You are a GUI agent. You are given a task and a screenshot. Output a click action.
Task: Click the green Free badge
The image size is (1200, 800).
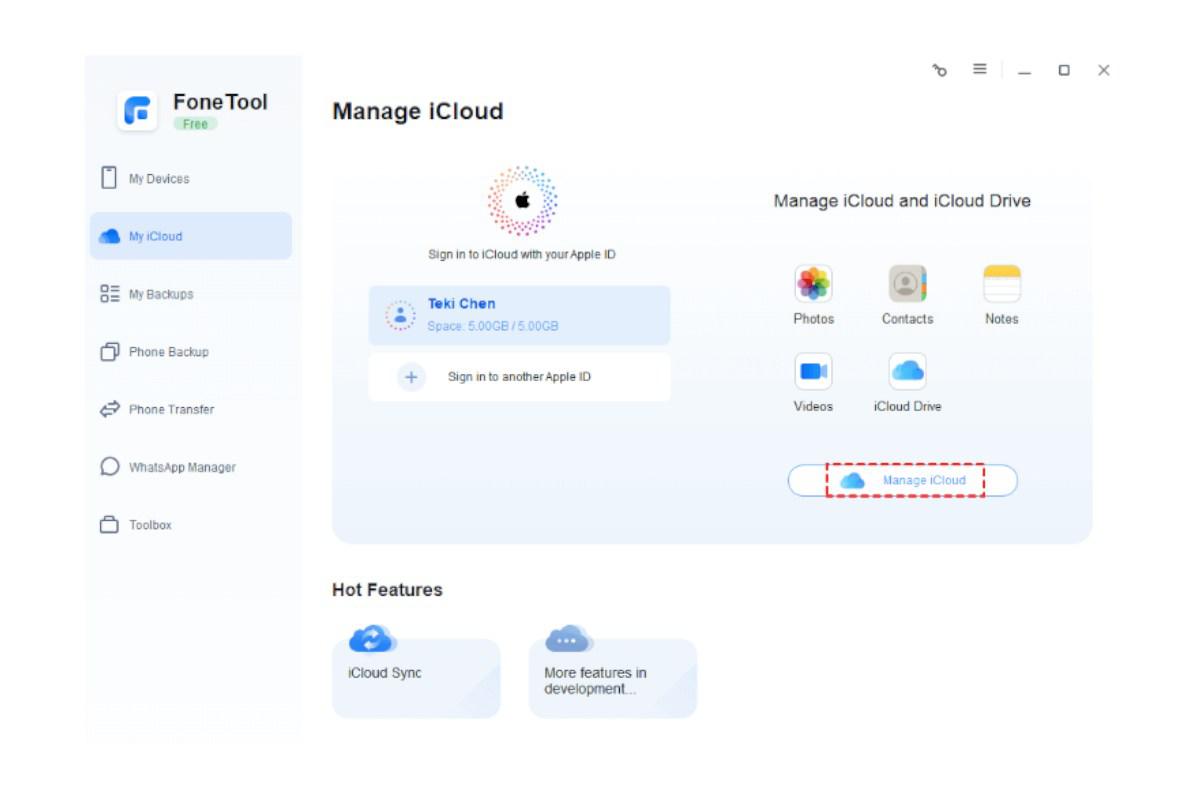[195, 124]
